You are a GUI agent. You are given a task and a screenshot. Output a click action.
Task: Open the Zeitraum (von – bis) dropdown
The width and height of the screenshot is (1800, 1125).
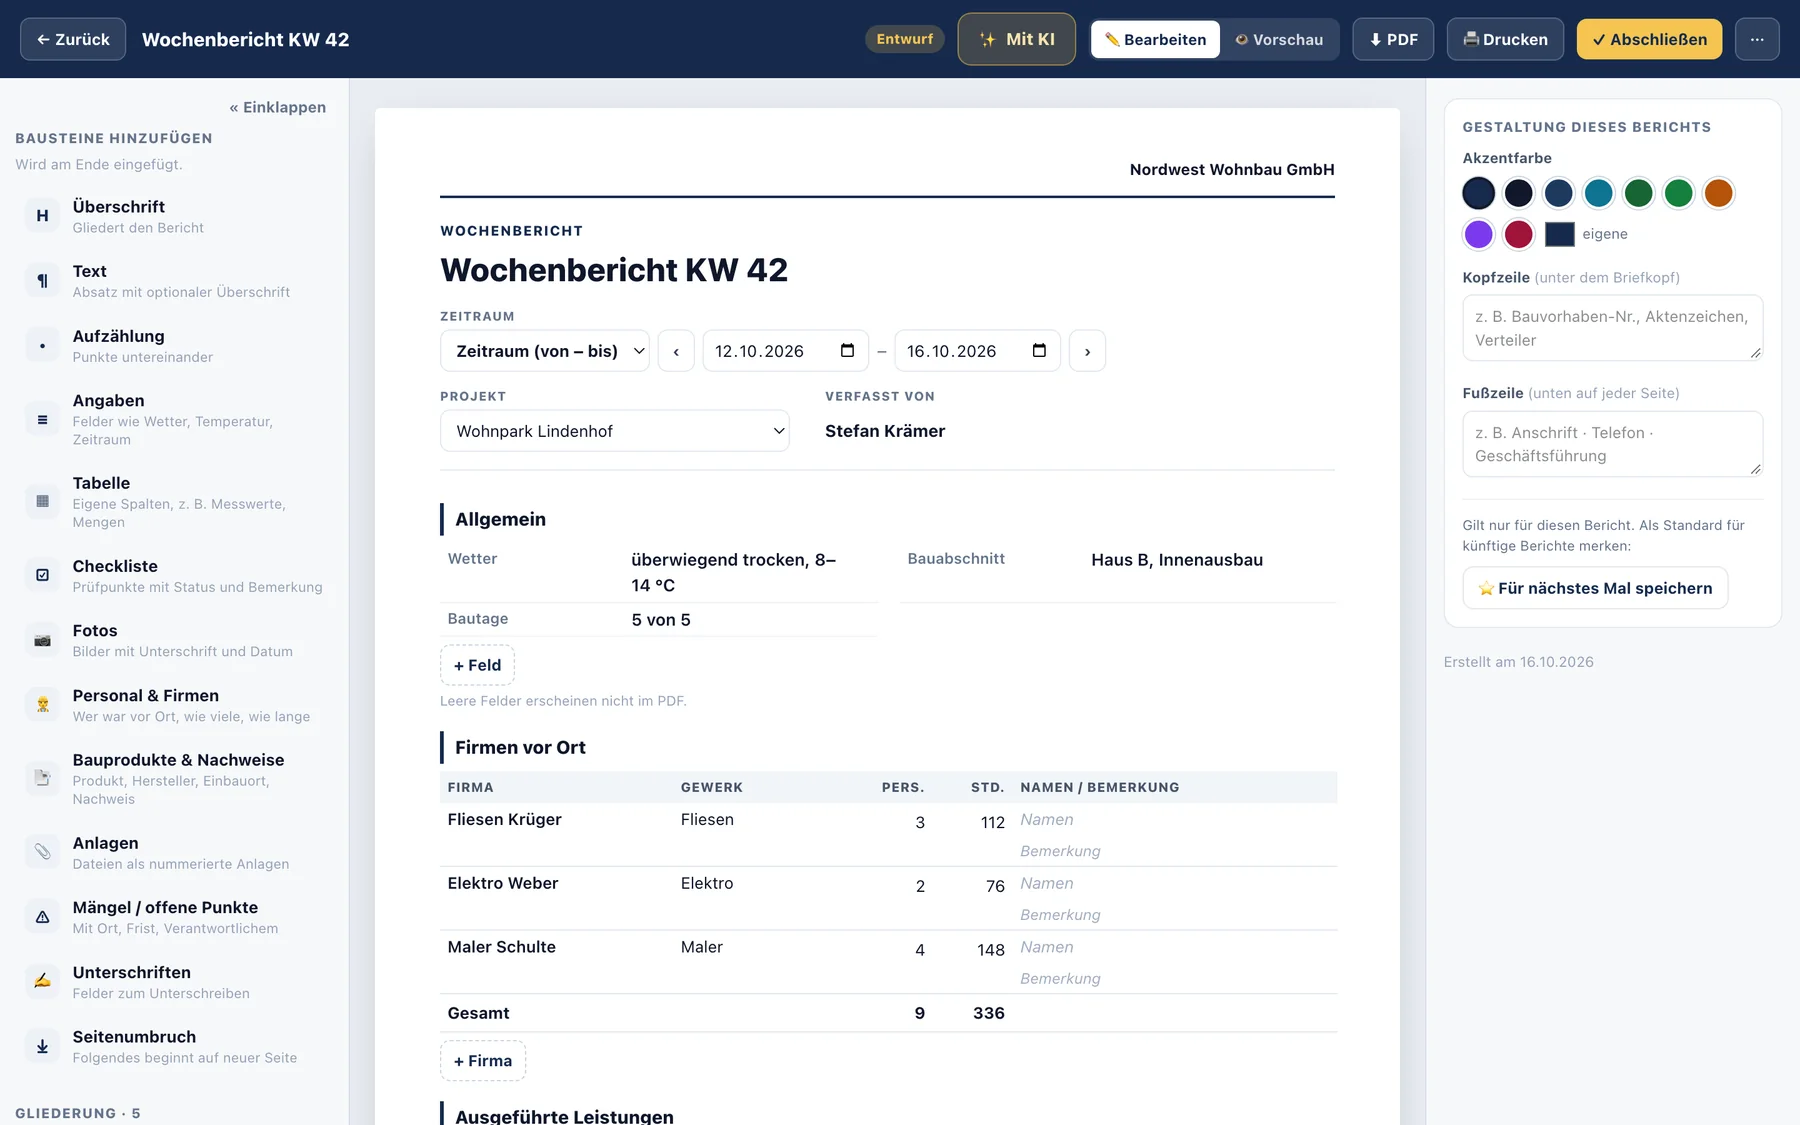click(545, 351)
